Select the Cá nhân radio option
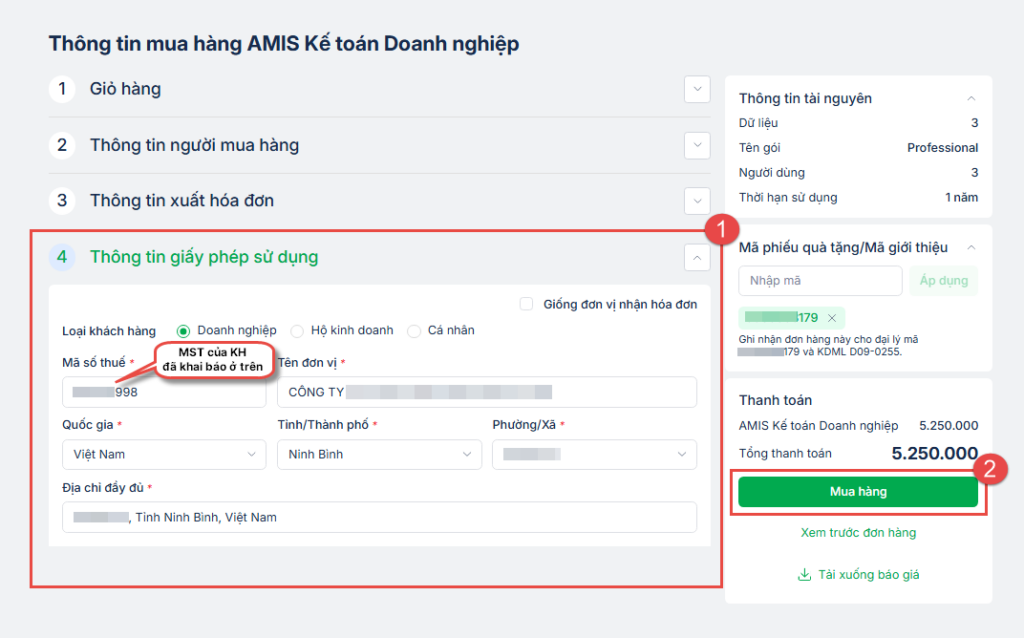Viewport: 1024px width, 638px height. [414, 331]
